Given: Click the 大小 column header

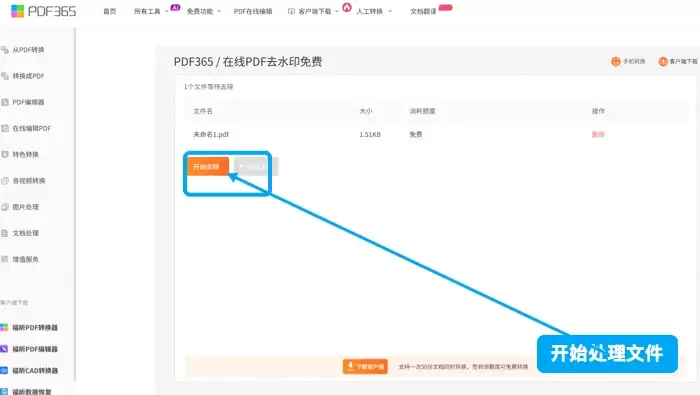Looking at the screenshot, I should pos(366,111).
